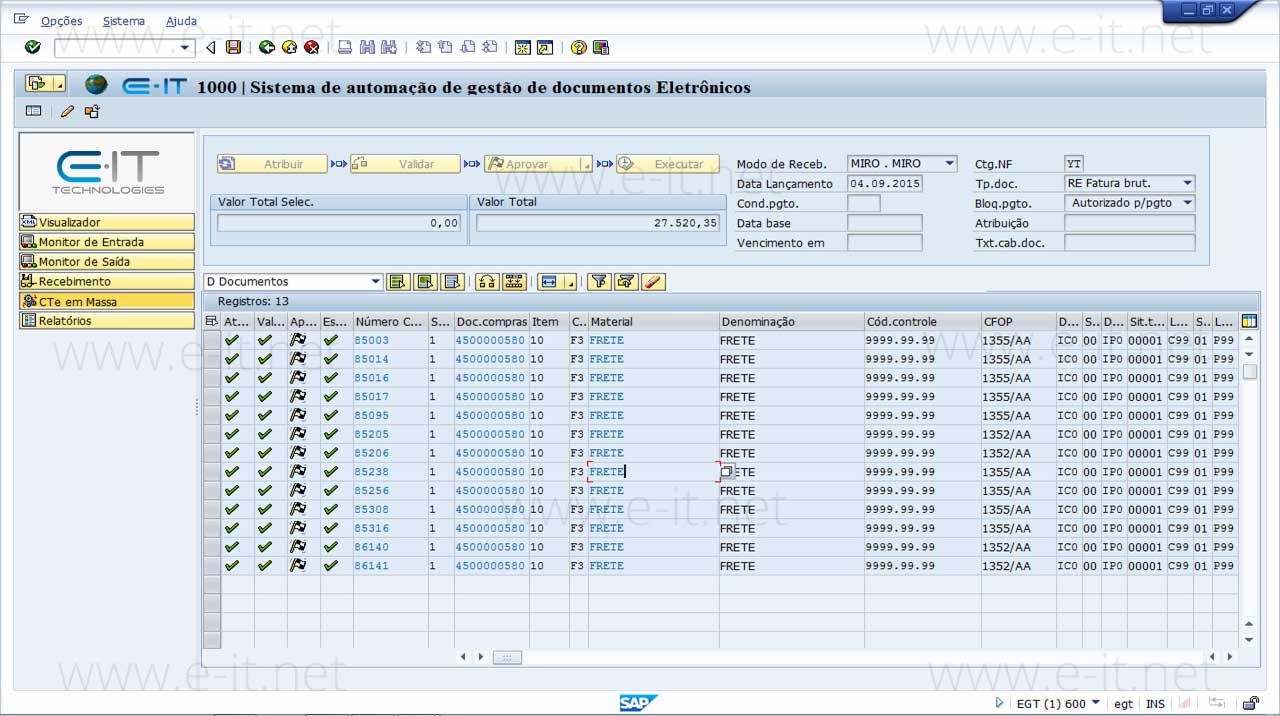Click the Executar button
Image resolution: width=1280 pixels, height=716 pixels.
668,164
